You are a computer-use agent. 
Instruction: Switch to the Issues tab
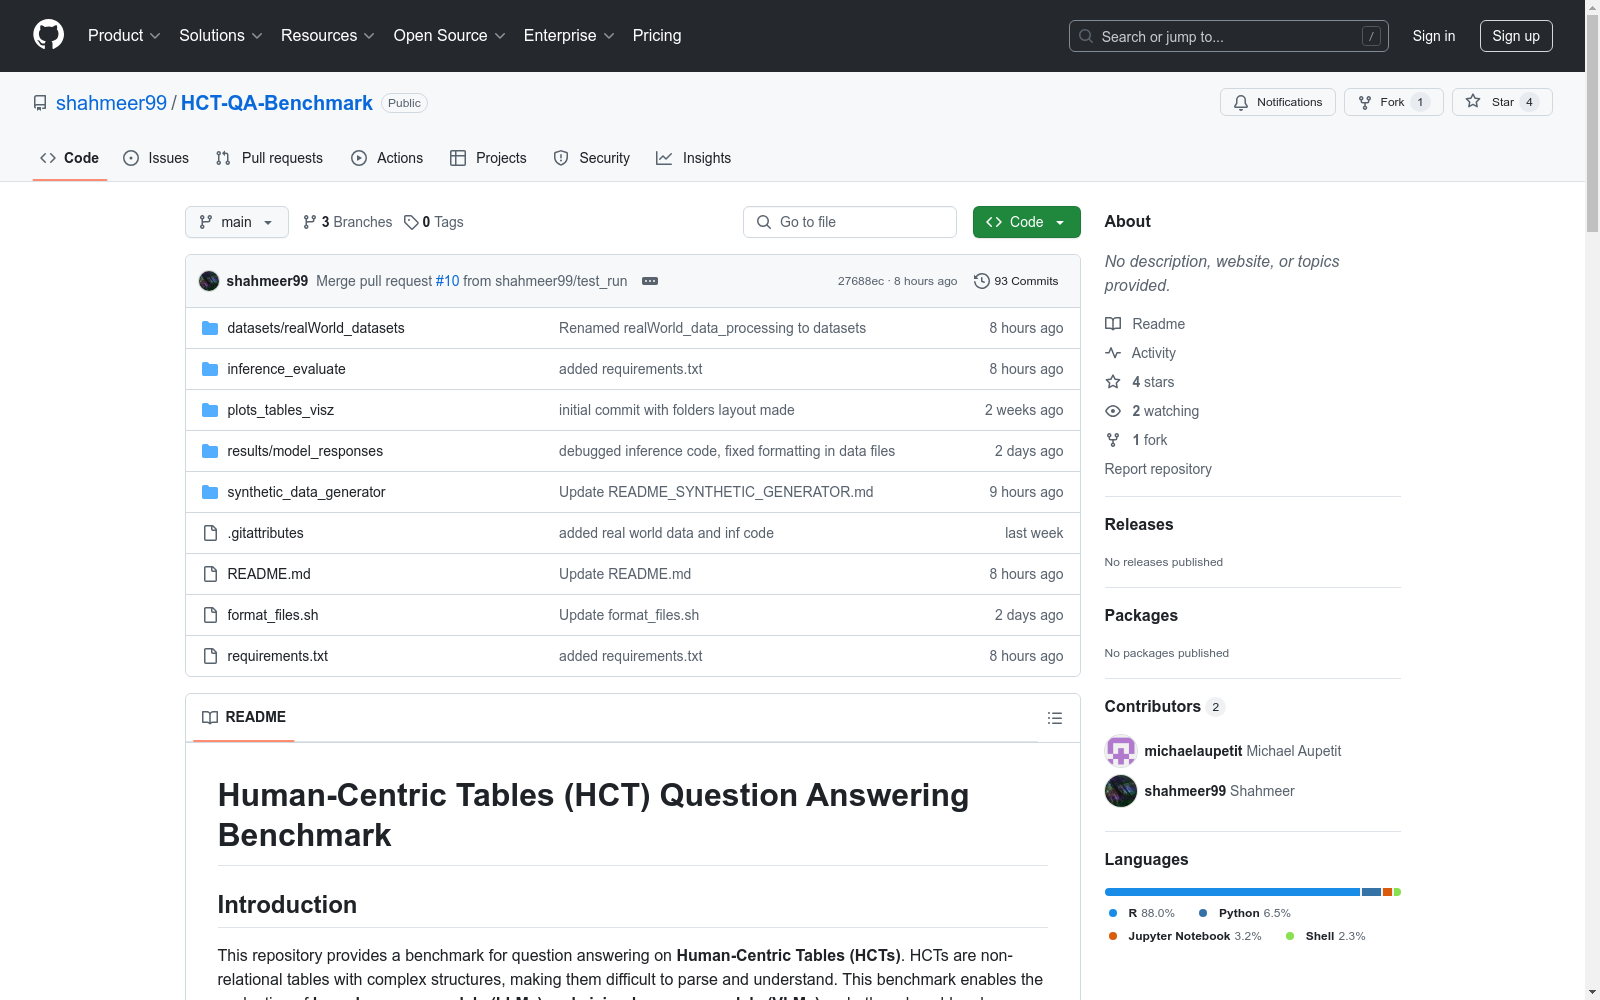coord(156,158)
